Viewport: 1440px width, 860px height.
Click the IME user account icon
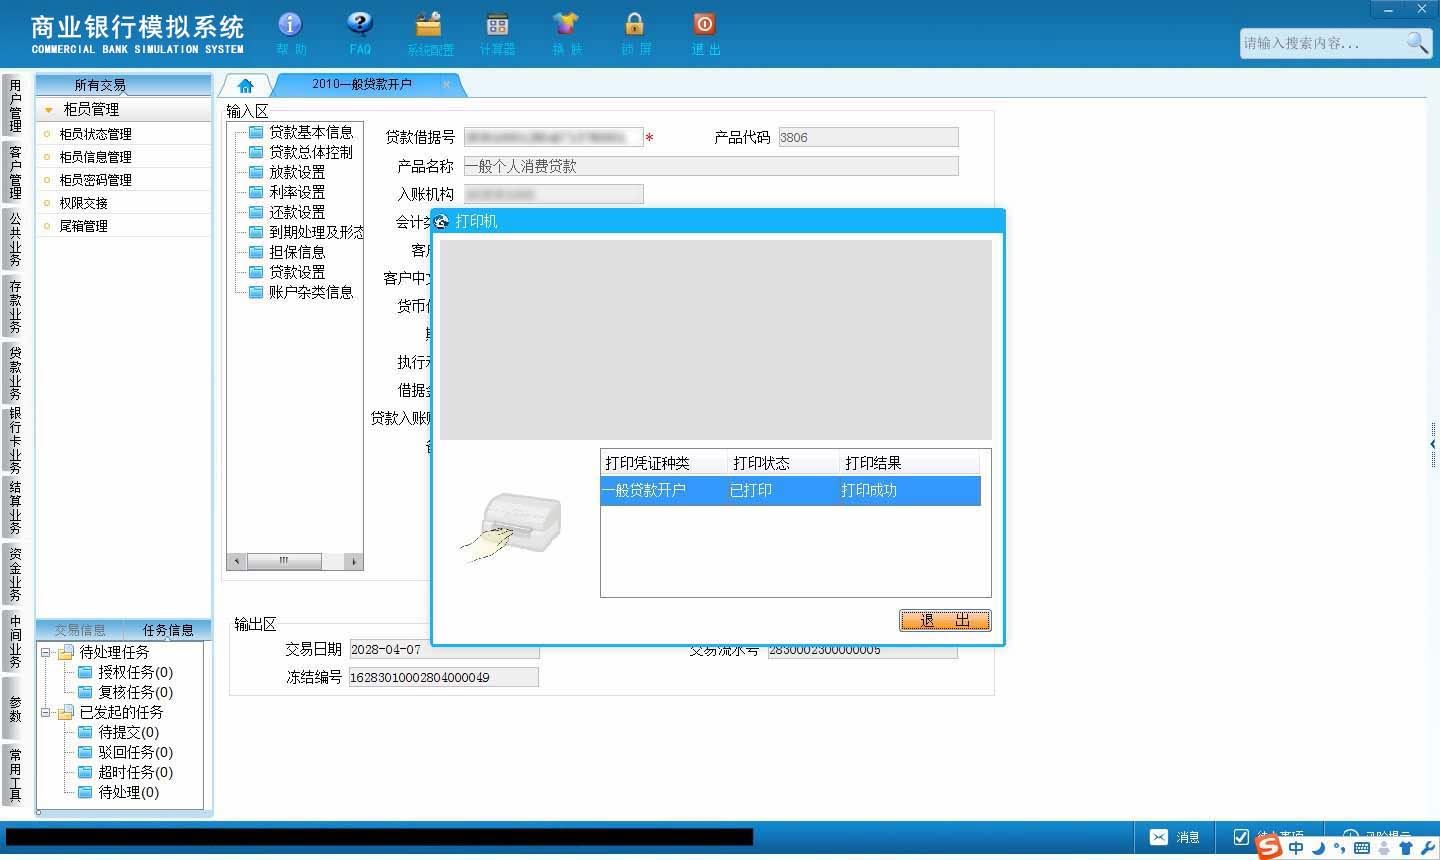tap(1384, 848)
